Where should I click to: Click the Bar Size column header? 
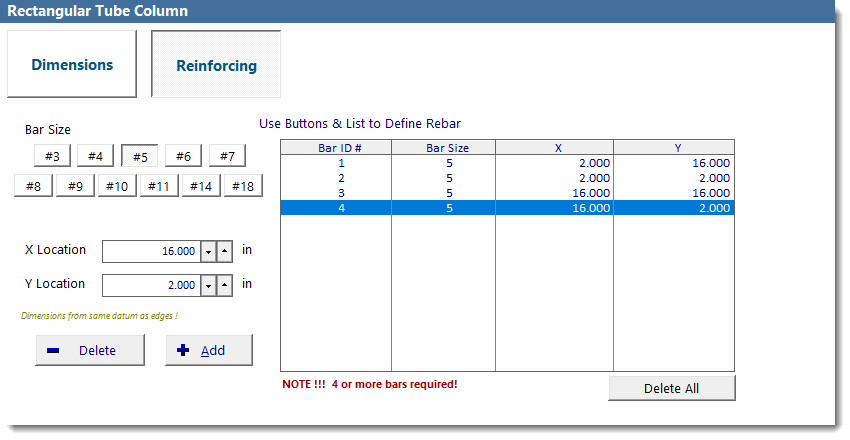point(447,147)
